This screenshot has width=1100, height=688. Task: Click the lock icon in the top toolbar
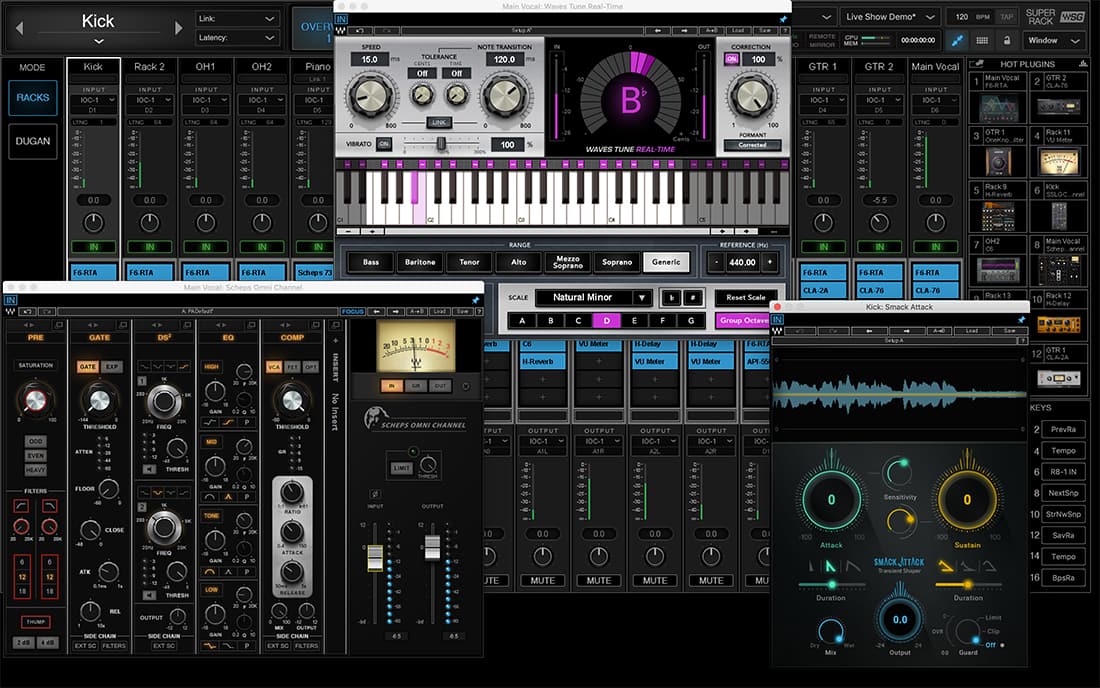click(1007, 39)
